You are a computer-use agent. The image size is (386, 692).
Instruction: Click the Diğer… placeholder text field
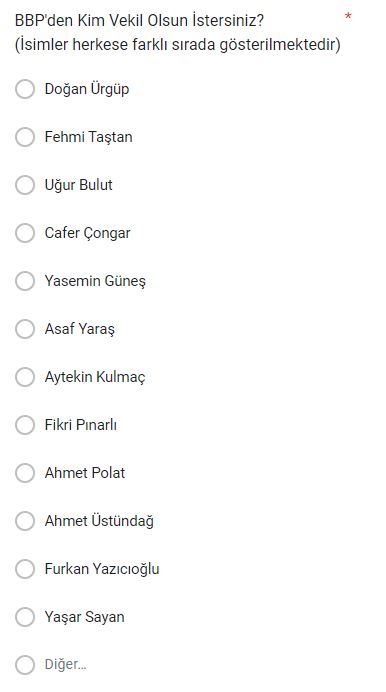pos(65,665)
